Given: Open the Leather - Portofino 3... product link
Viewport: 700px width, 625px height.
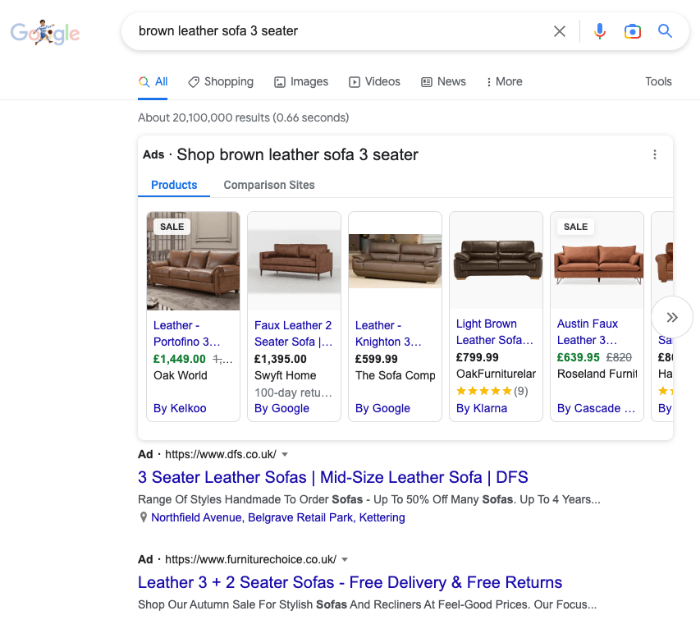Looking at the screenshot, I should point(187,333).
